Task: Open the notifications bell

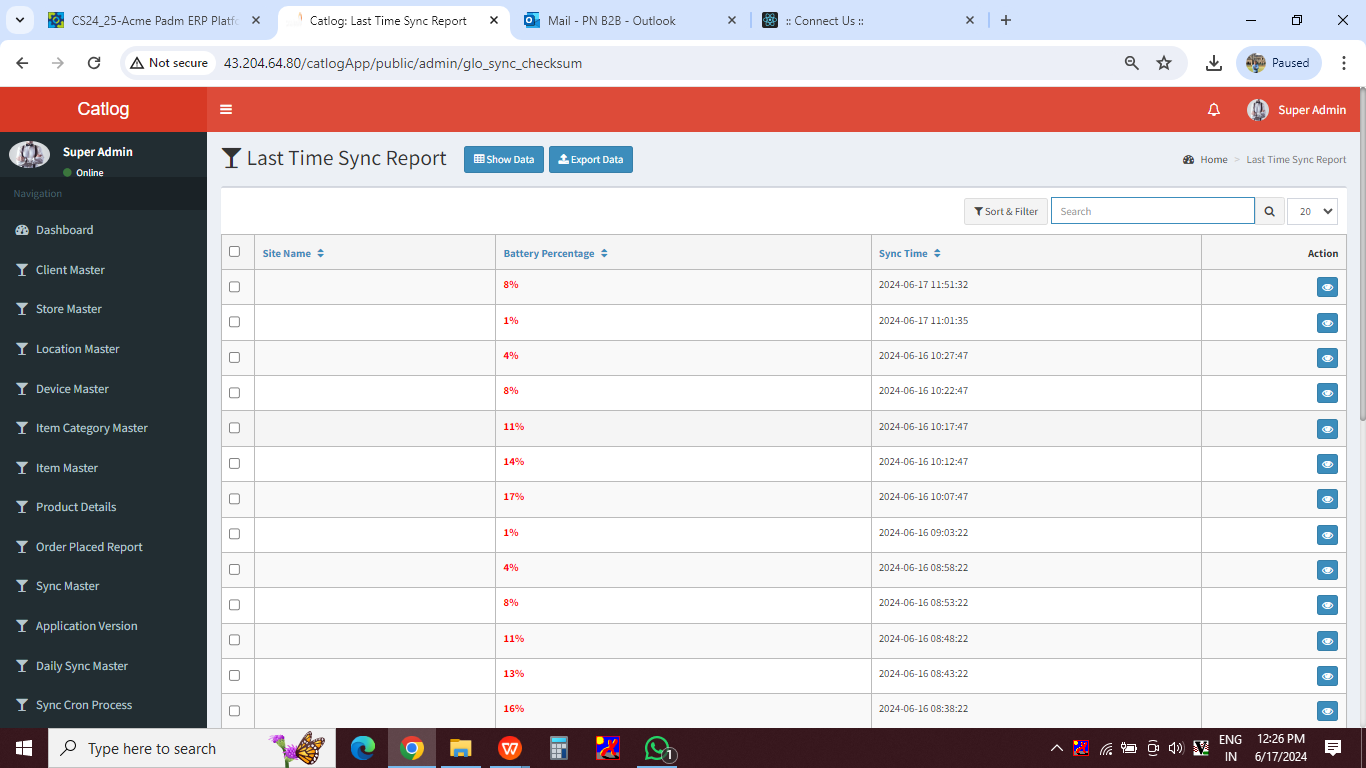Action: [1214, 110]
